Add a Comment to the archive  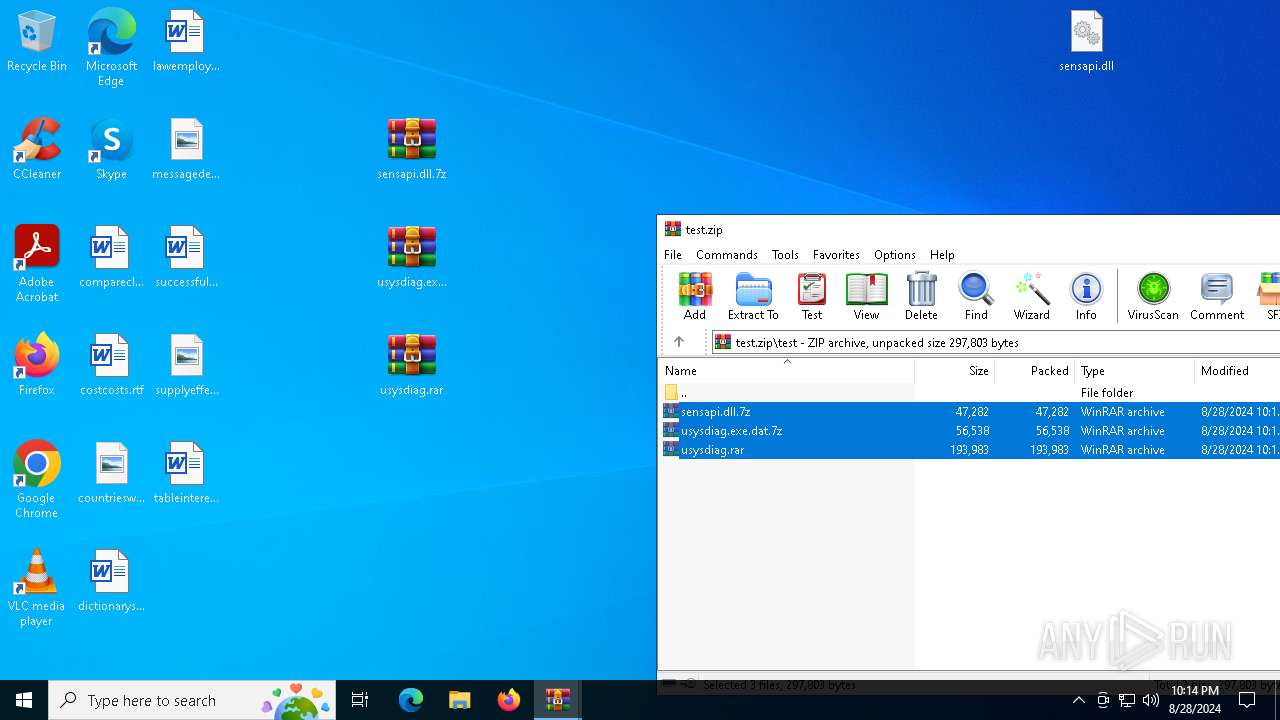tap(1217, 296)
